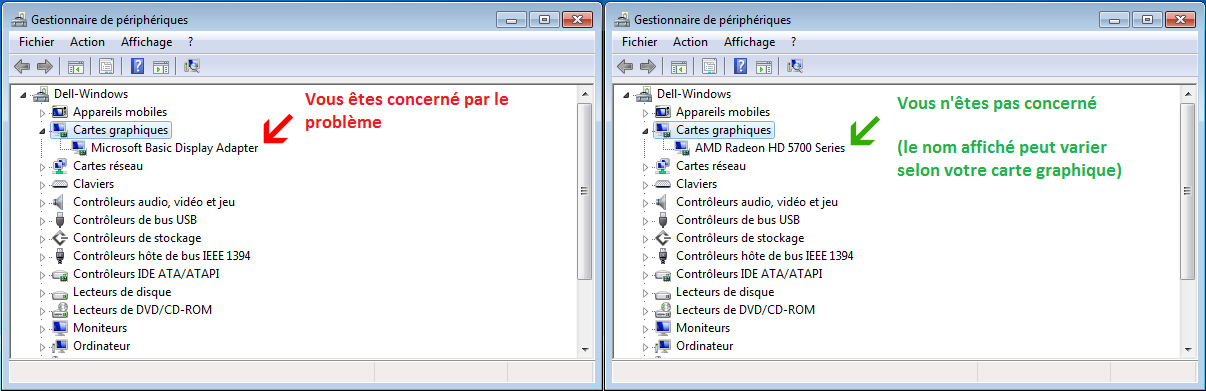
Task: Click the Forward arrow in the left window toolbar
Action: coord(44,66)
